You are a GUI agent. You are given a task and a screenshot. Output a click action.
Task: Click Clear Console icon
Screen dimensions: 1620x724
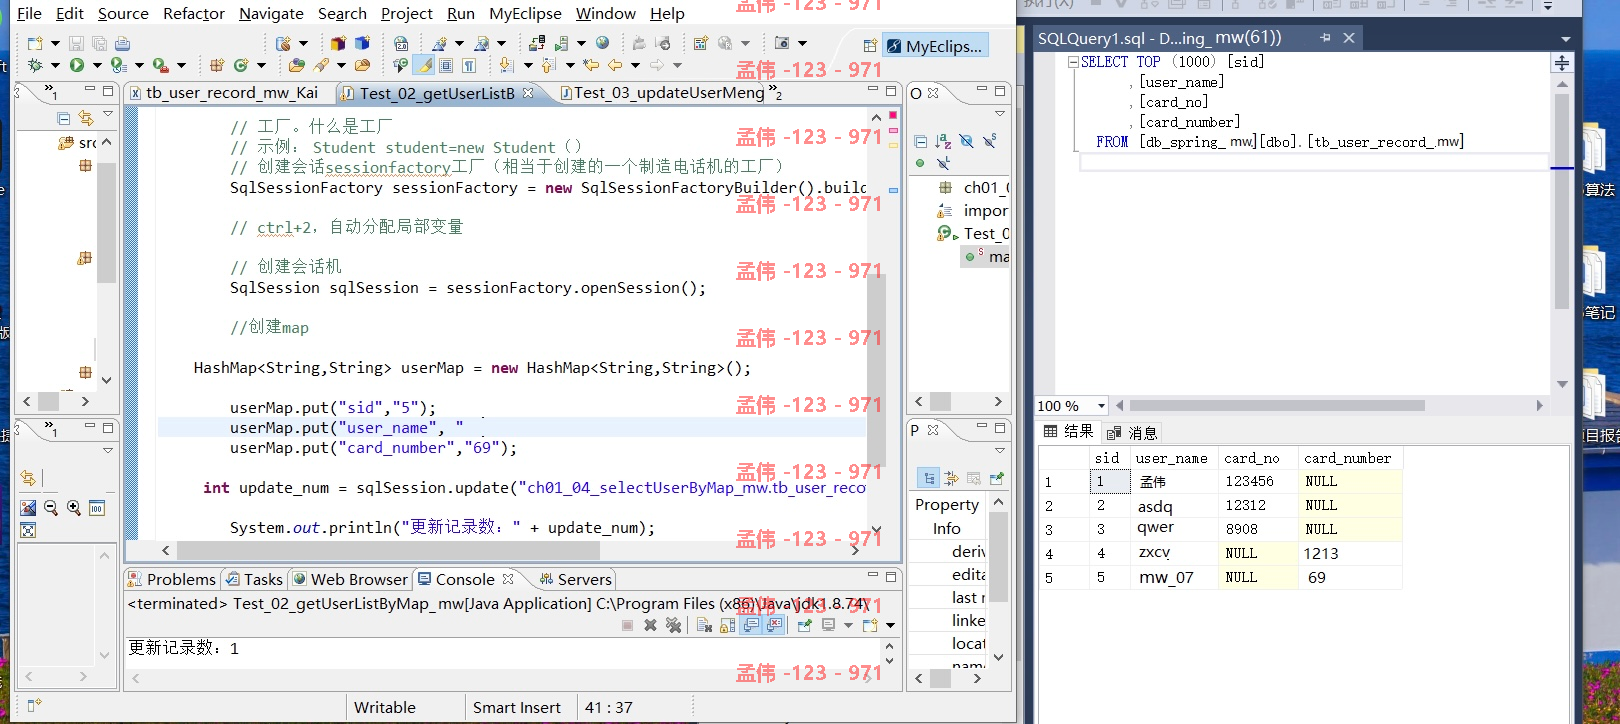pyautogui.click(x=704, y=625)
